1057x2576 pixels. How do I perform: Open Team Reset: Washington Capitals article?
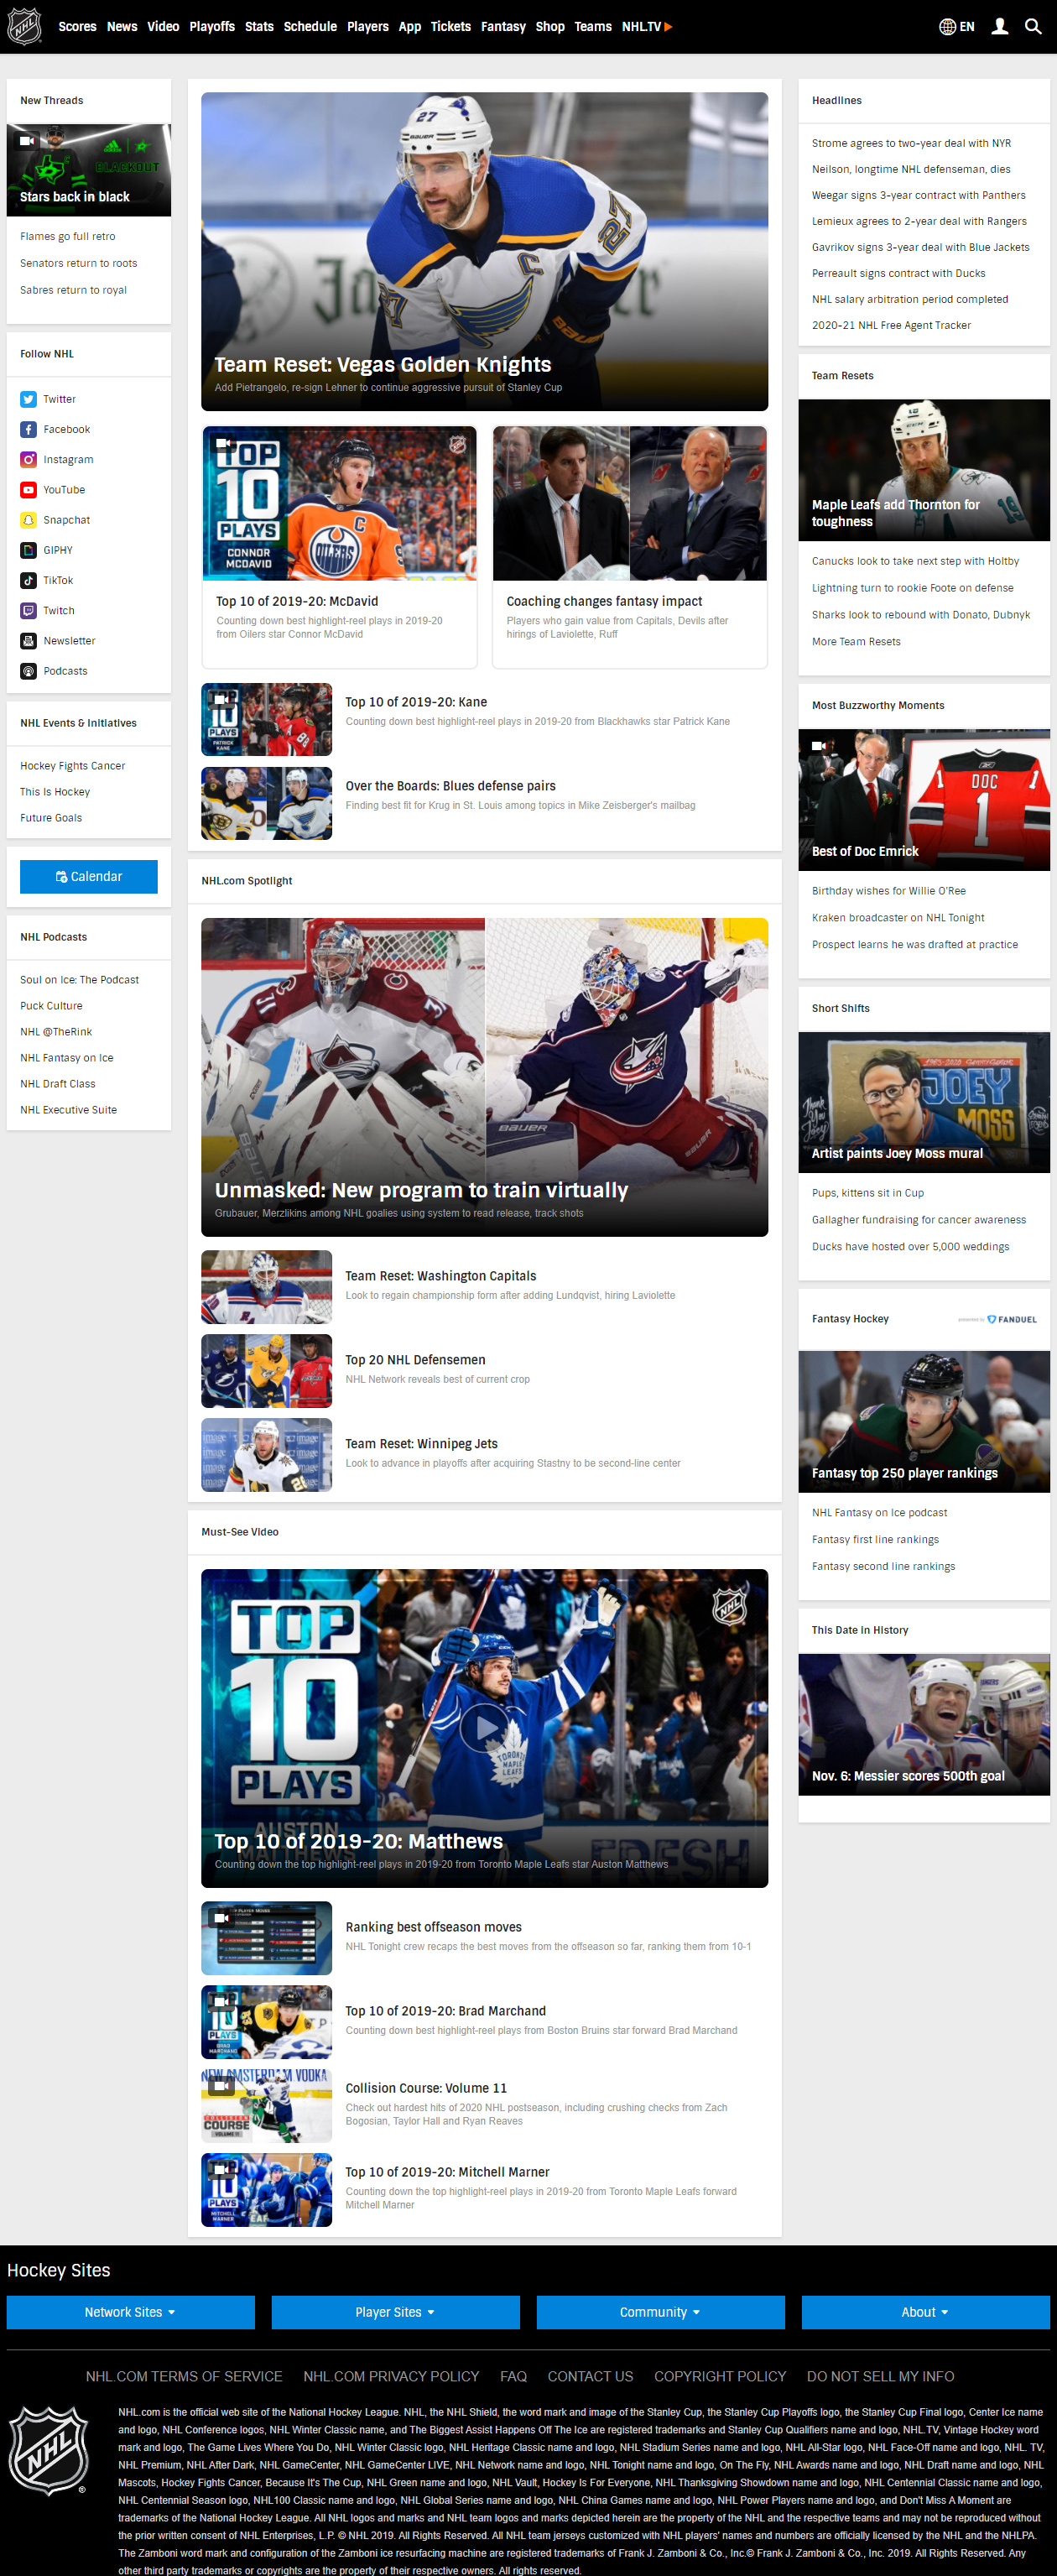pyautogui.click(x=441, y=1276)
